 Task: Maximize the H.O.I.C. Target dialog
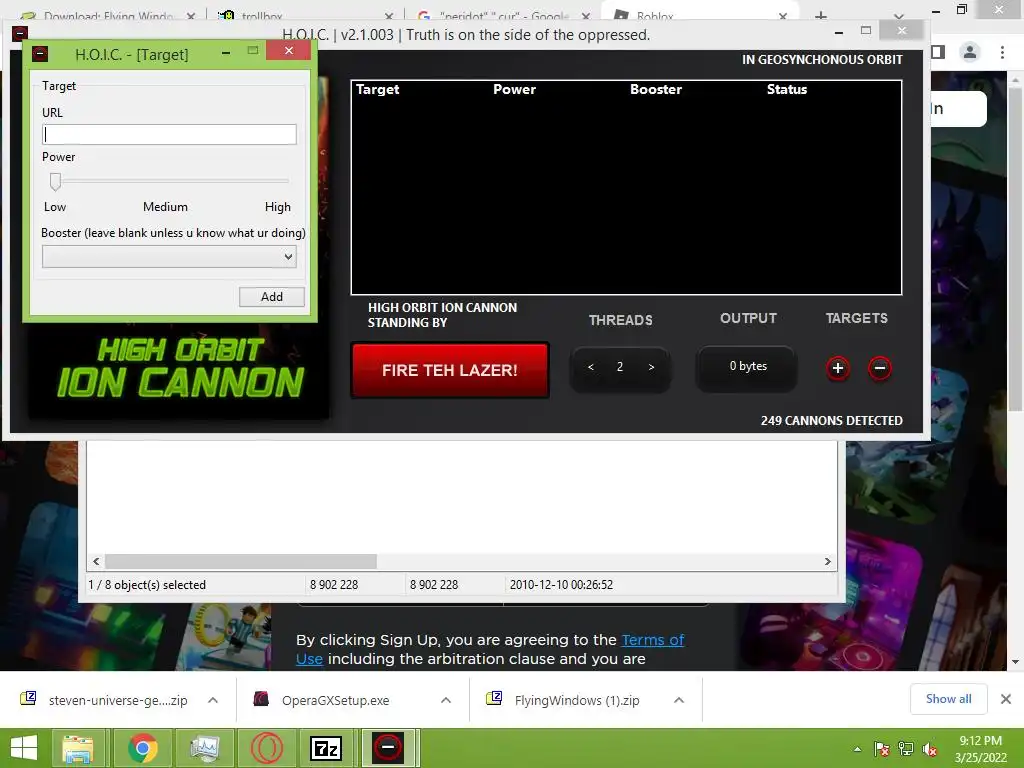coord(253,51)
